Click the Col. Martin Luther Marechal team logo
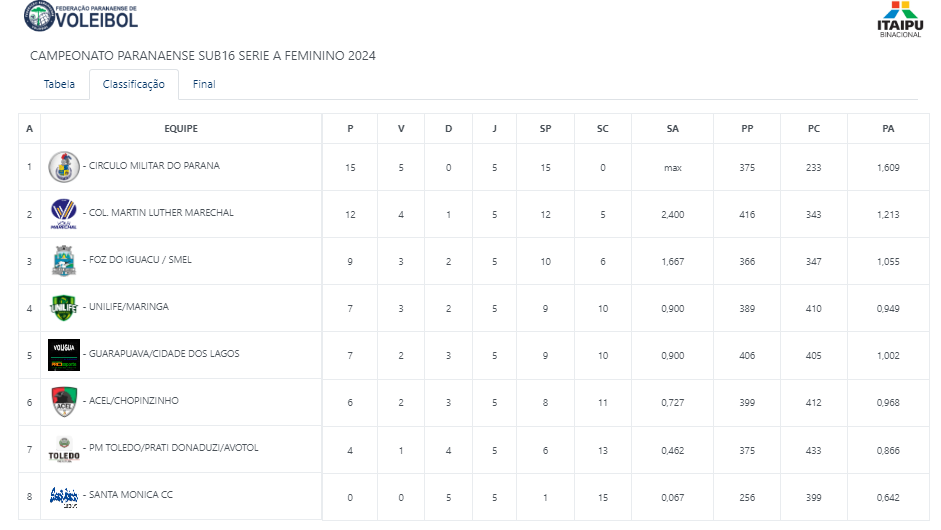 pos(64,214)
